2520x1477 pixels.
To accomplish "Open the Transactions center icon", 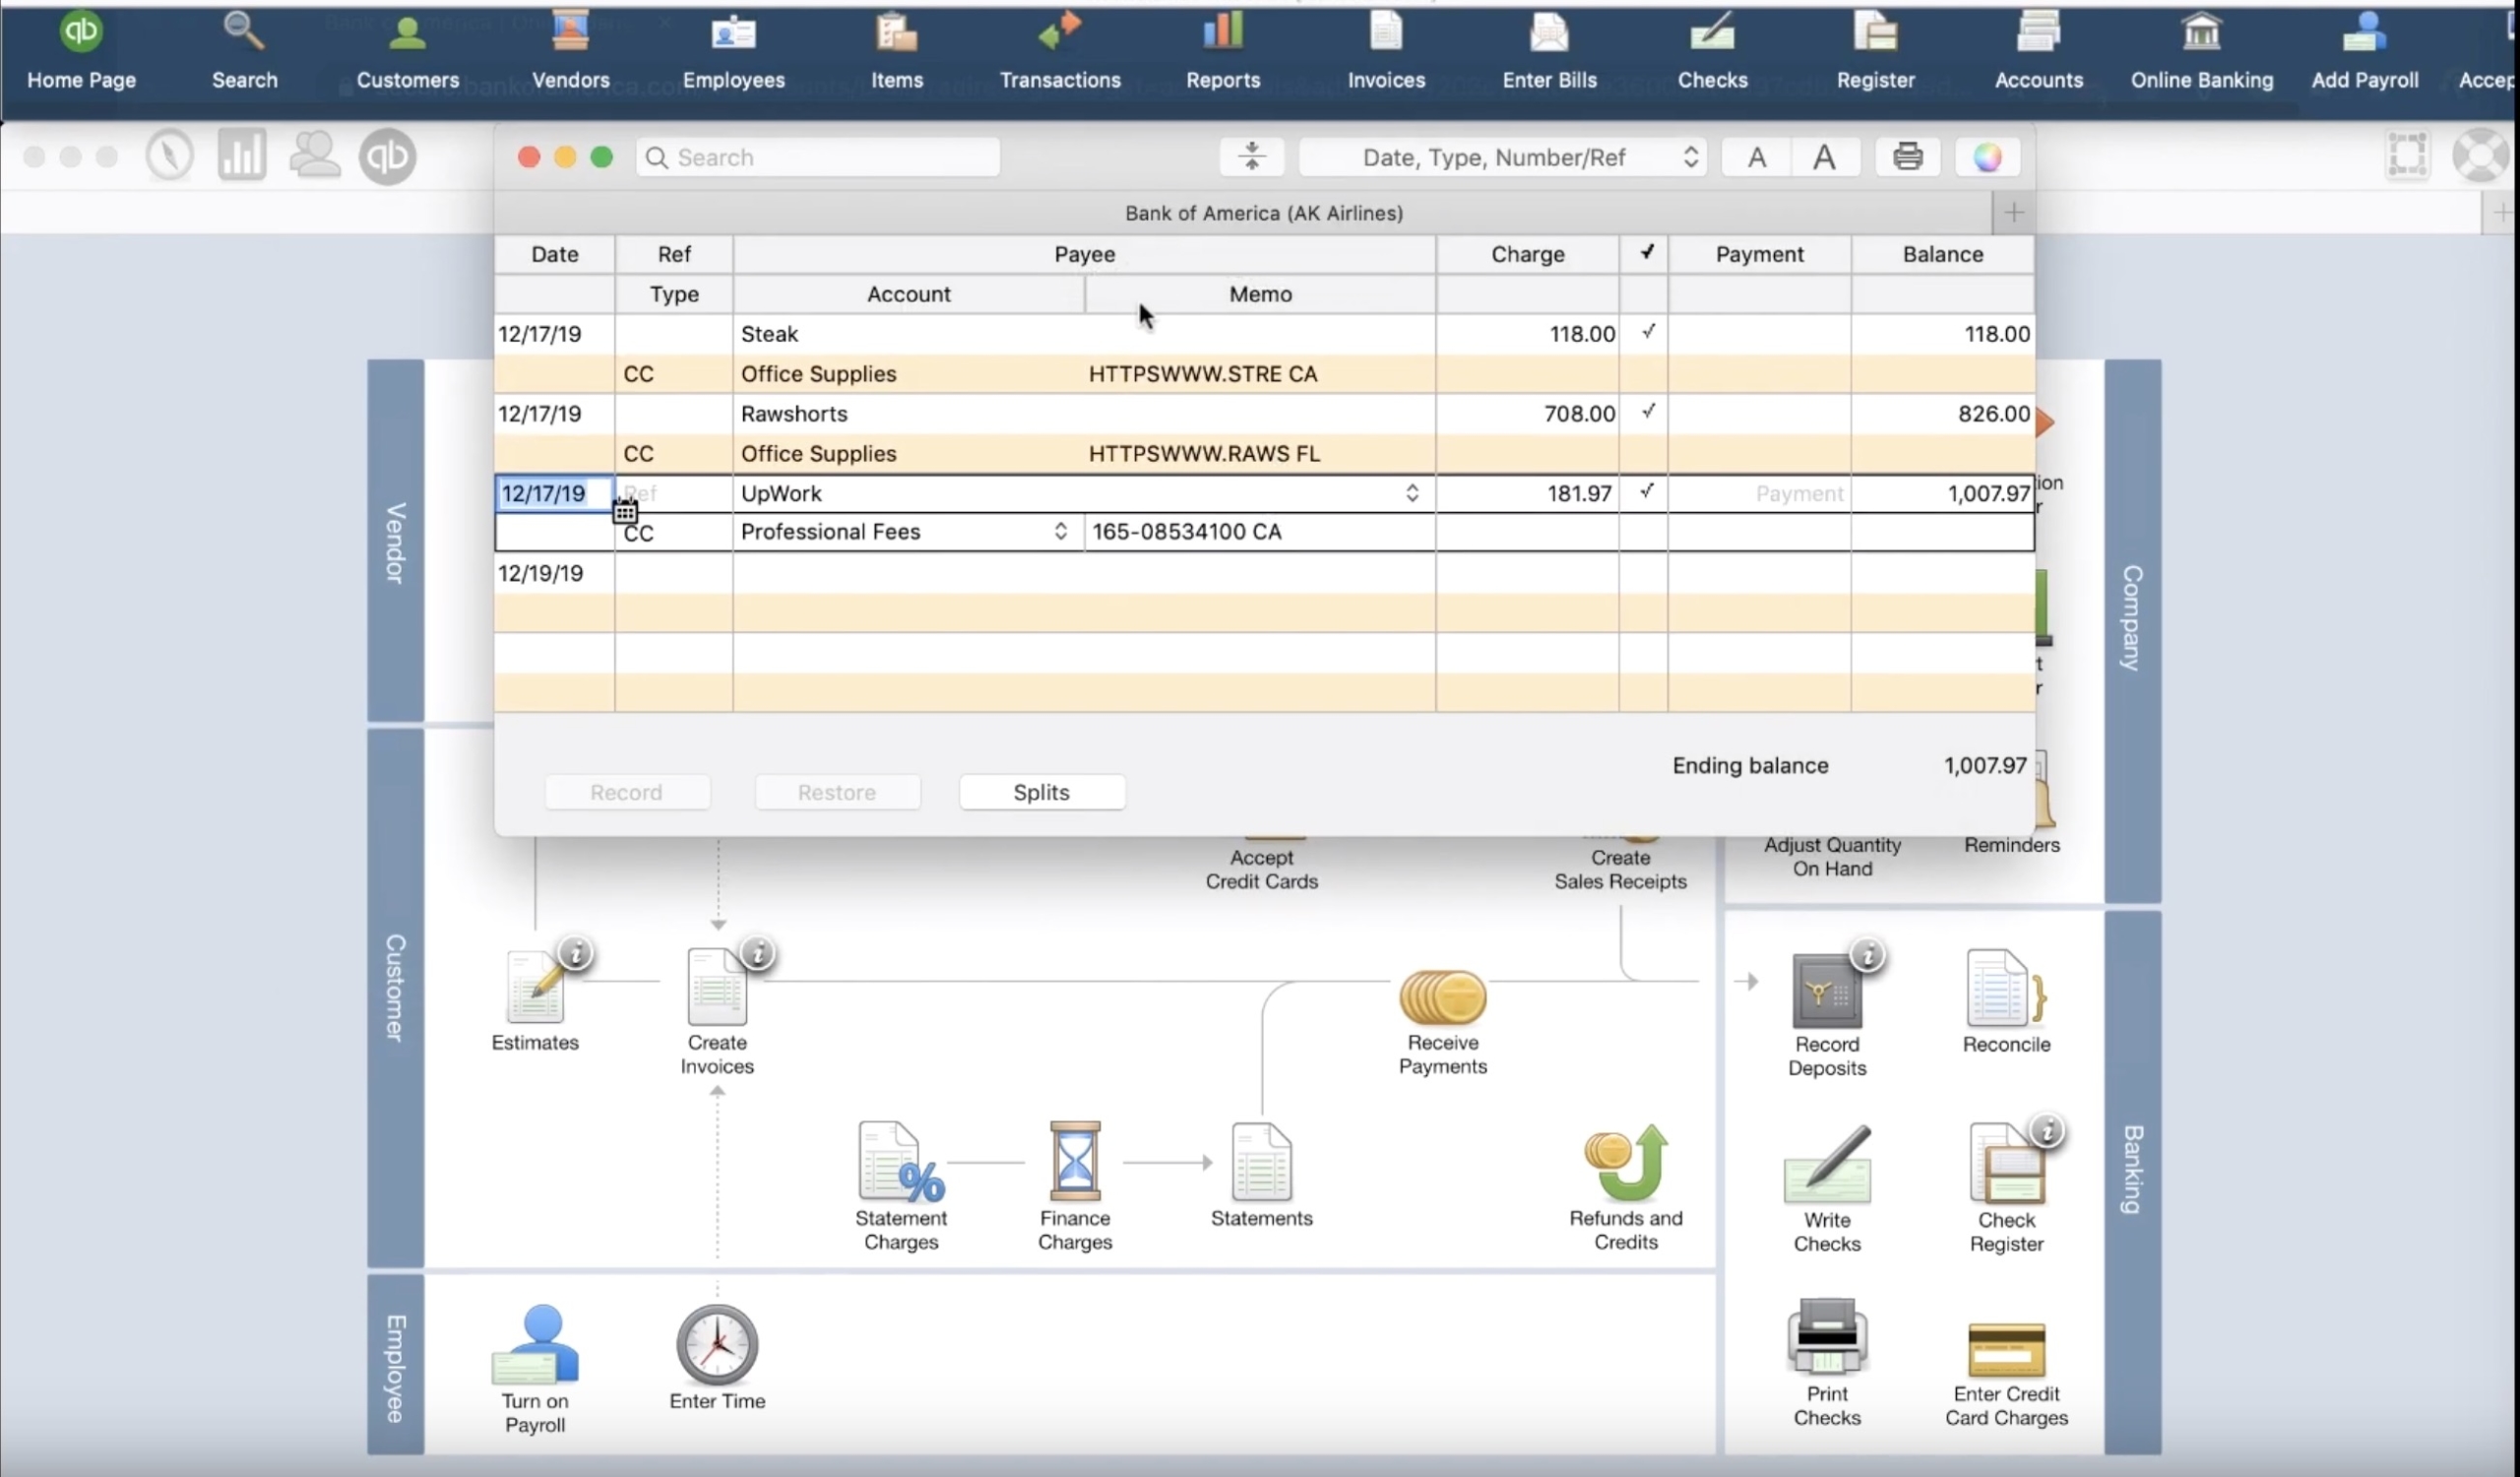I will coord(1059,52).
